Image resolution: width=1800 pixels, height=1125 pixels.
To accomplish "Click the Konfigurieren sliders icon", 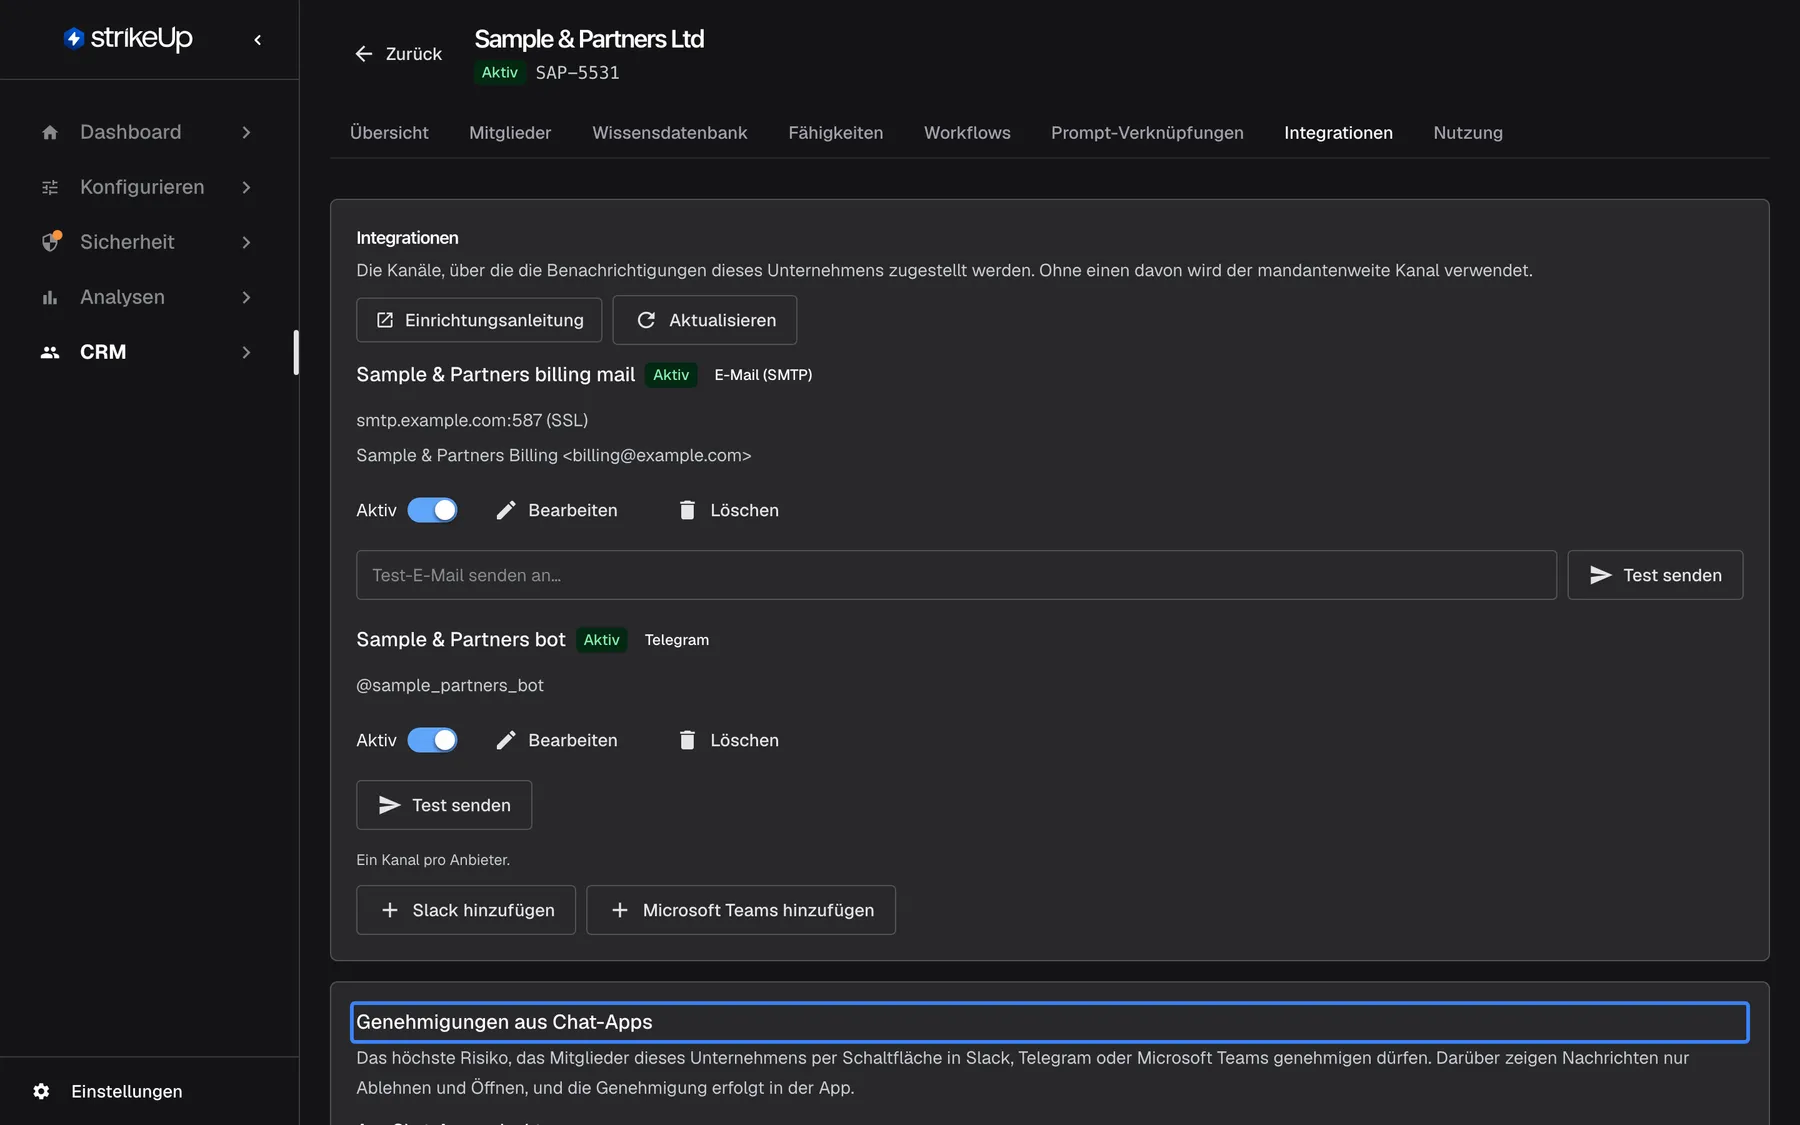I will tap(50, 187).
